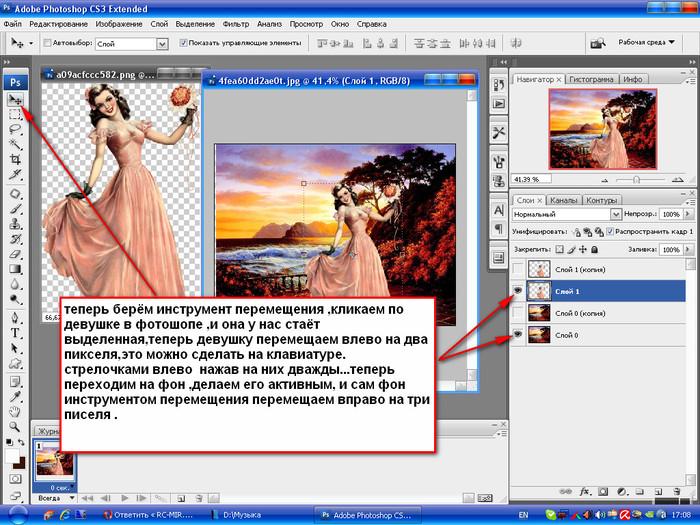Toggle lock transparent pixels

coord(559,250)
